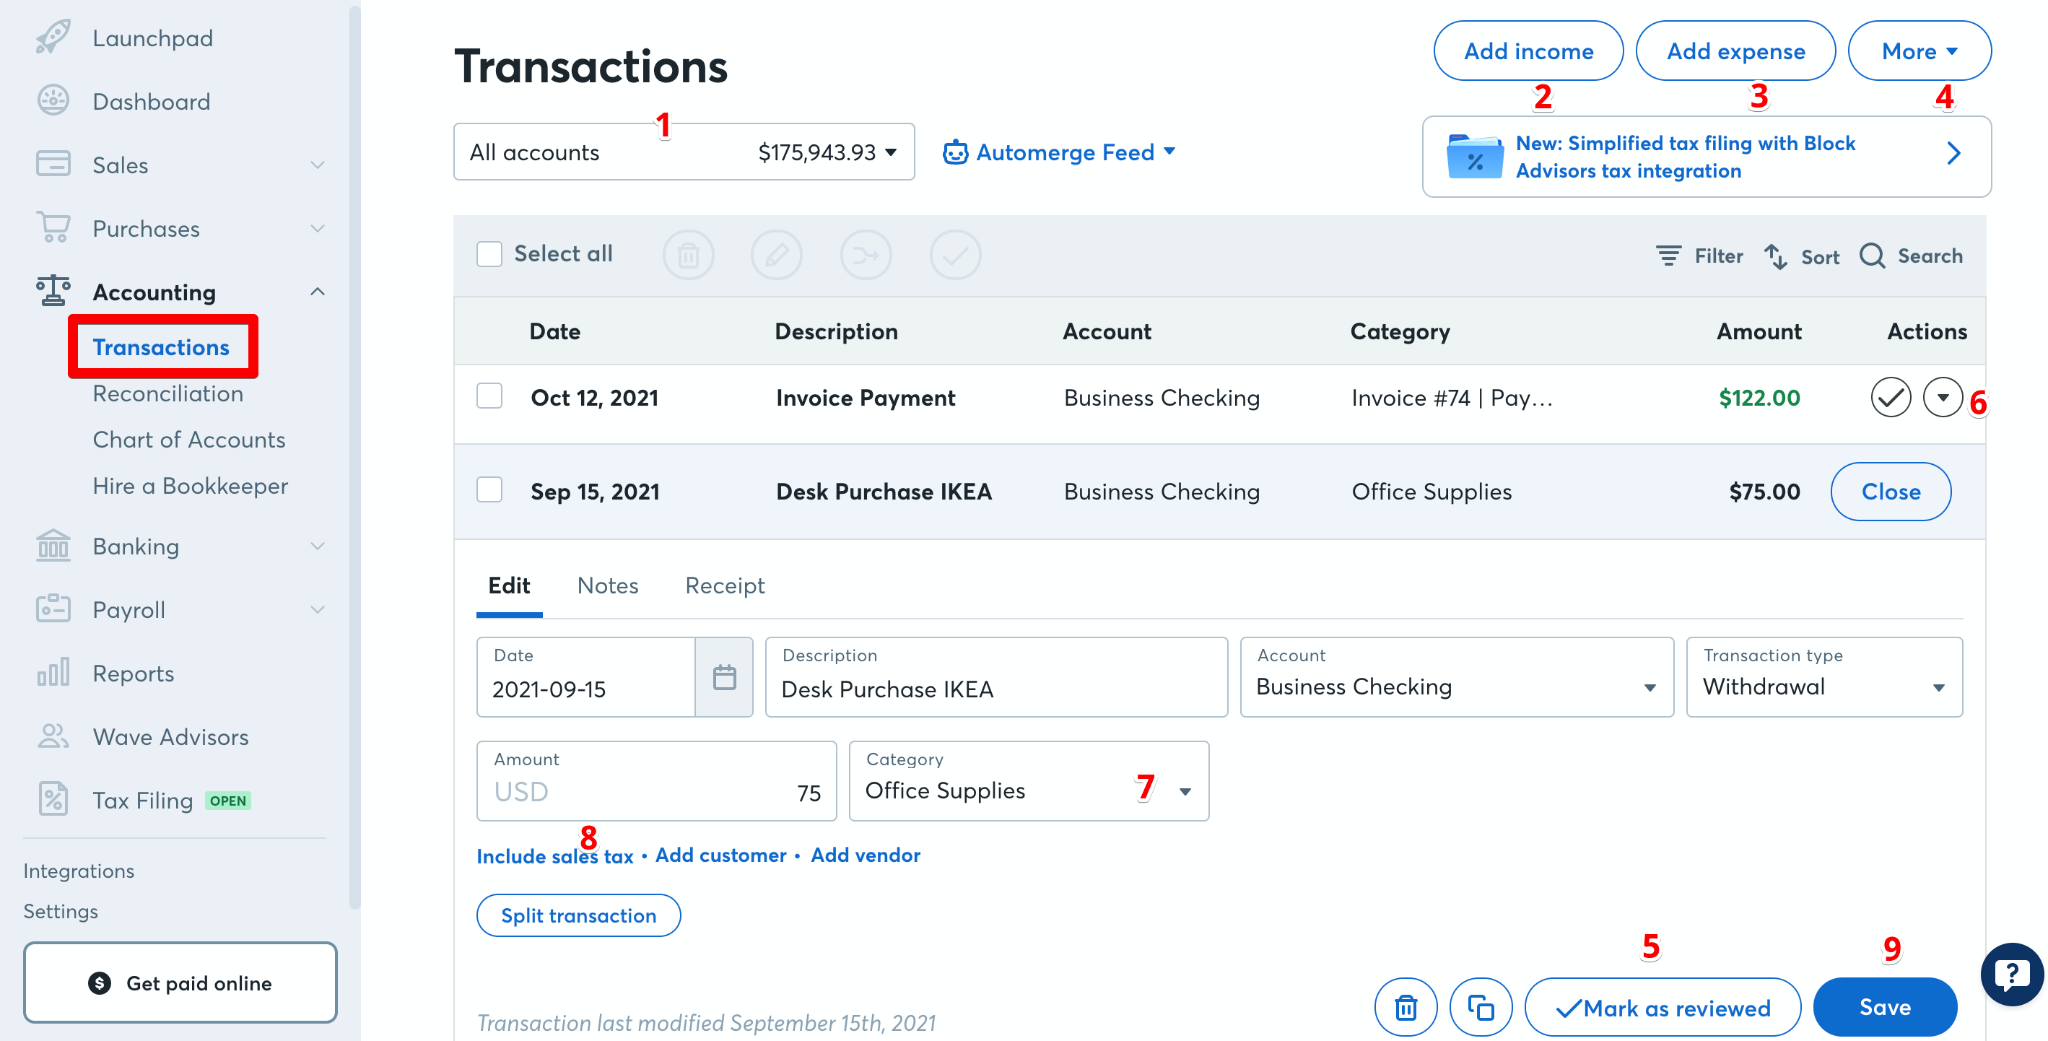Tick the Select all checkbox
This screenshot has height=1041, width=2048.
click(x=489, y=254)
